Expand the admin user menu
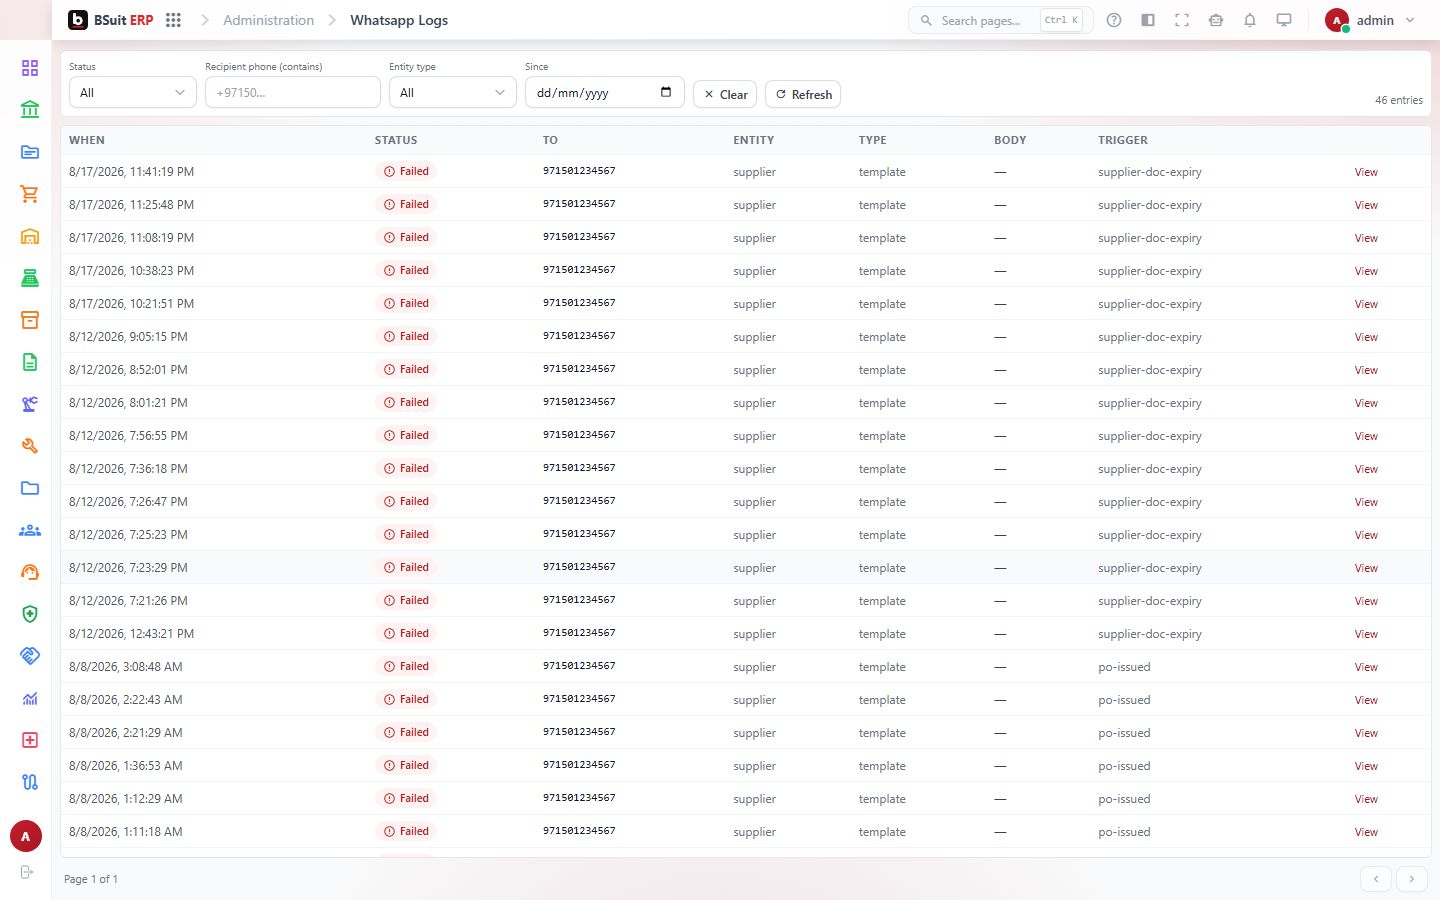 click(x=1370, y=20)
